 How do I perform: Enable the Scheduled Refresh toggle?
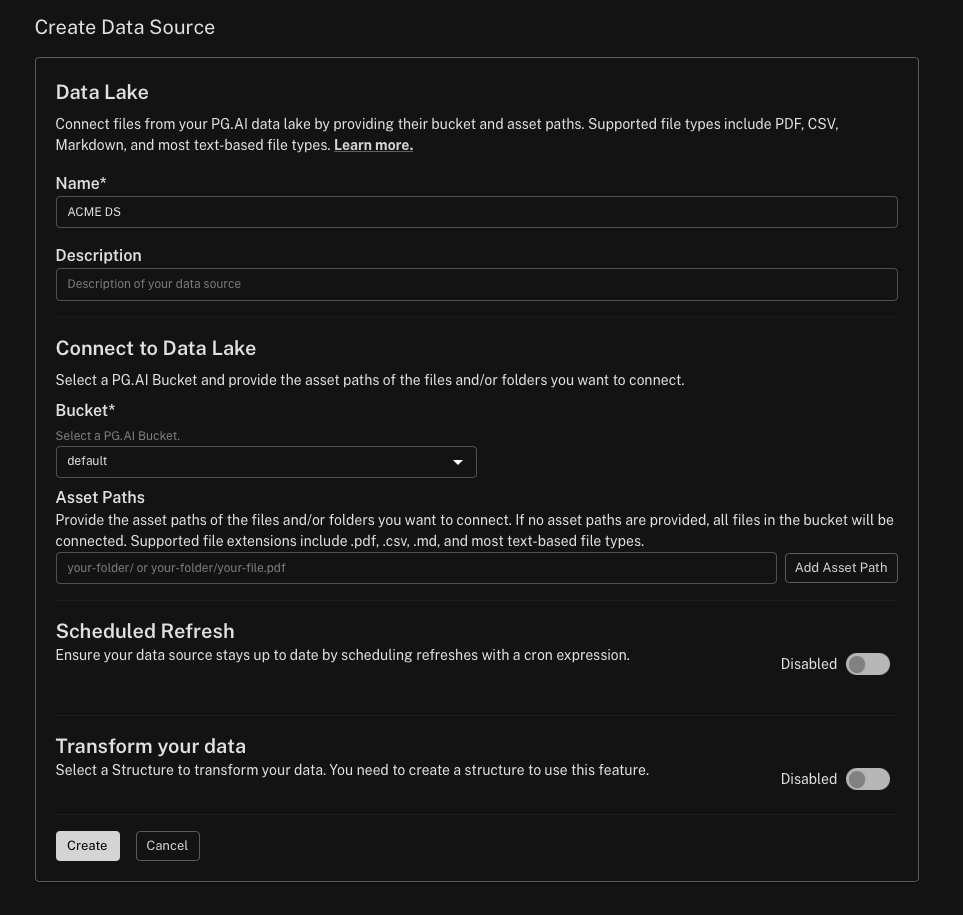click(867, 664)
